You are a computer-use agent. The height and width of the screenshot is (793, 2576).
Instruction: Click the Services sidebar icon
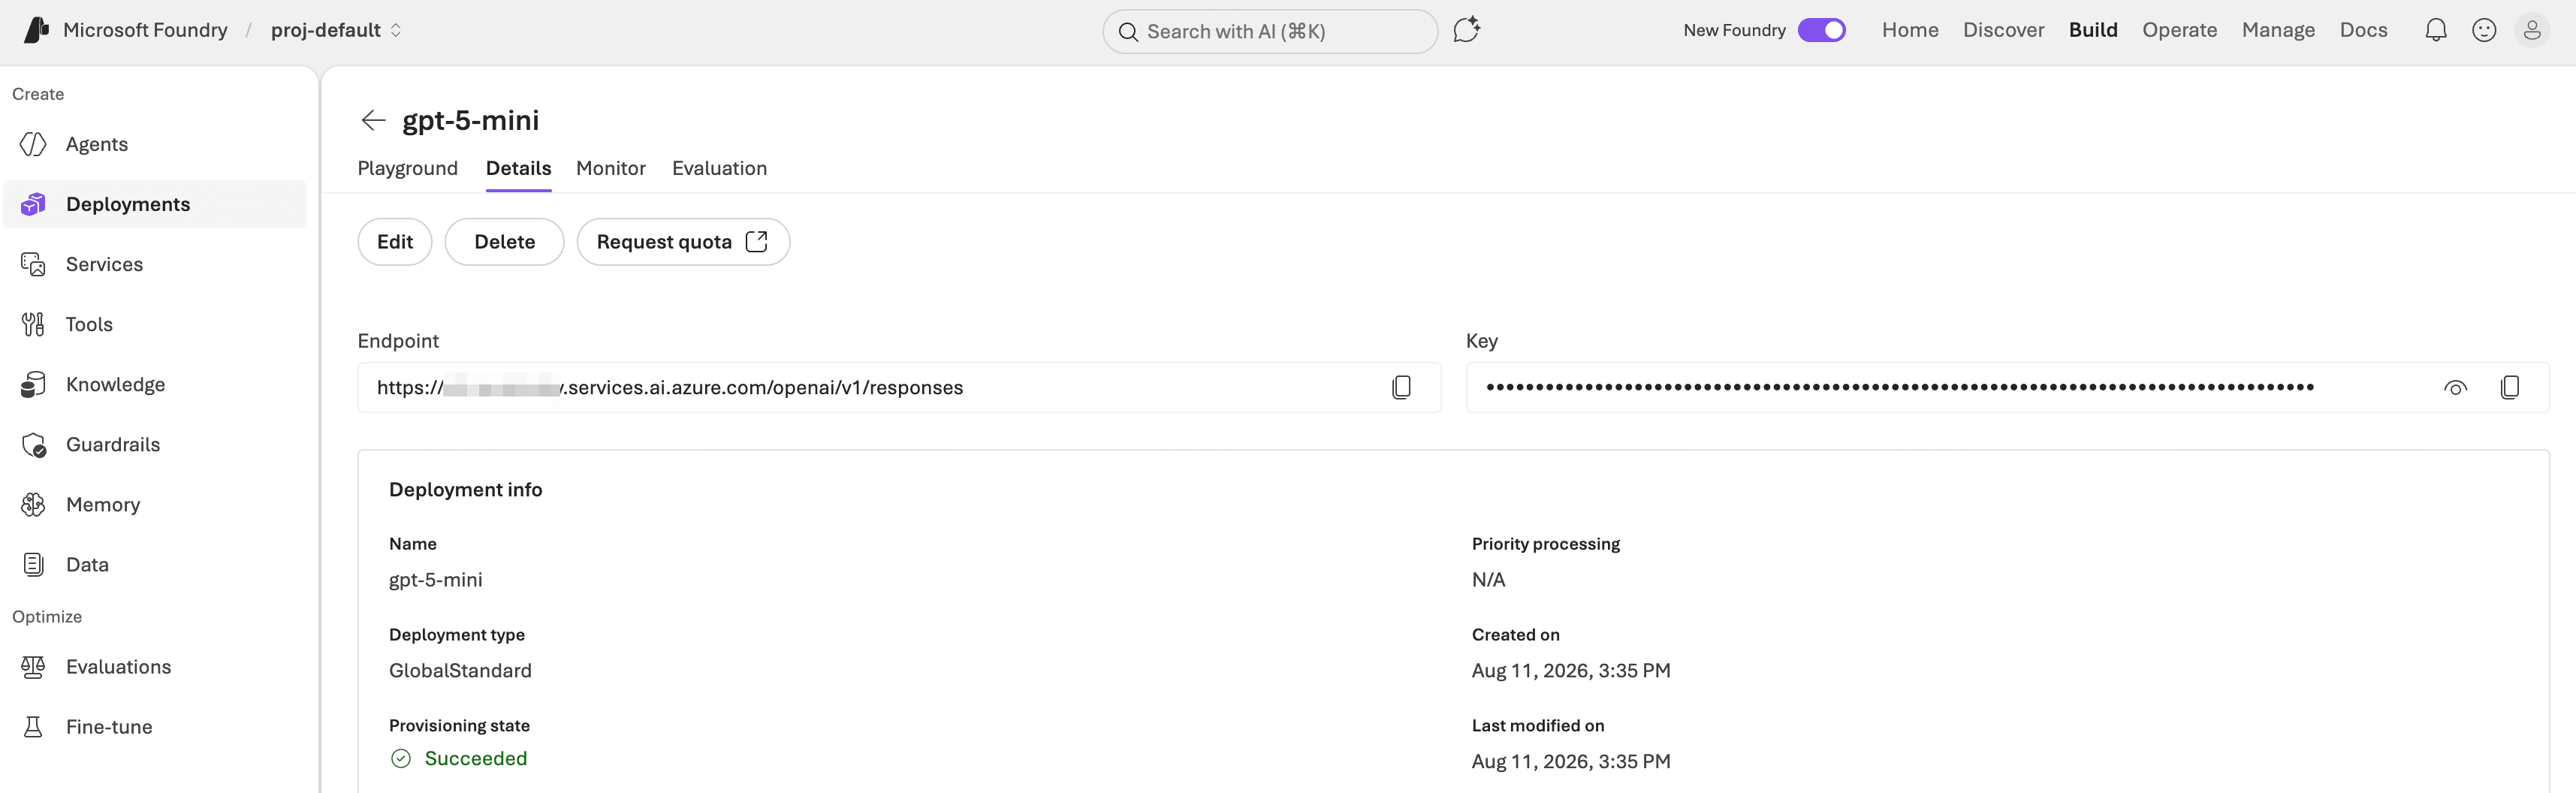(33, 264)
